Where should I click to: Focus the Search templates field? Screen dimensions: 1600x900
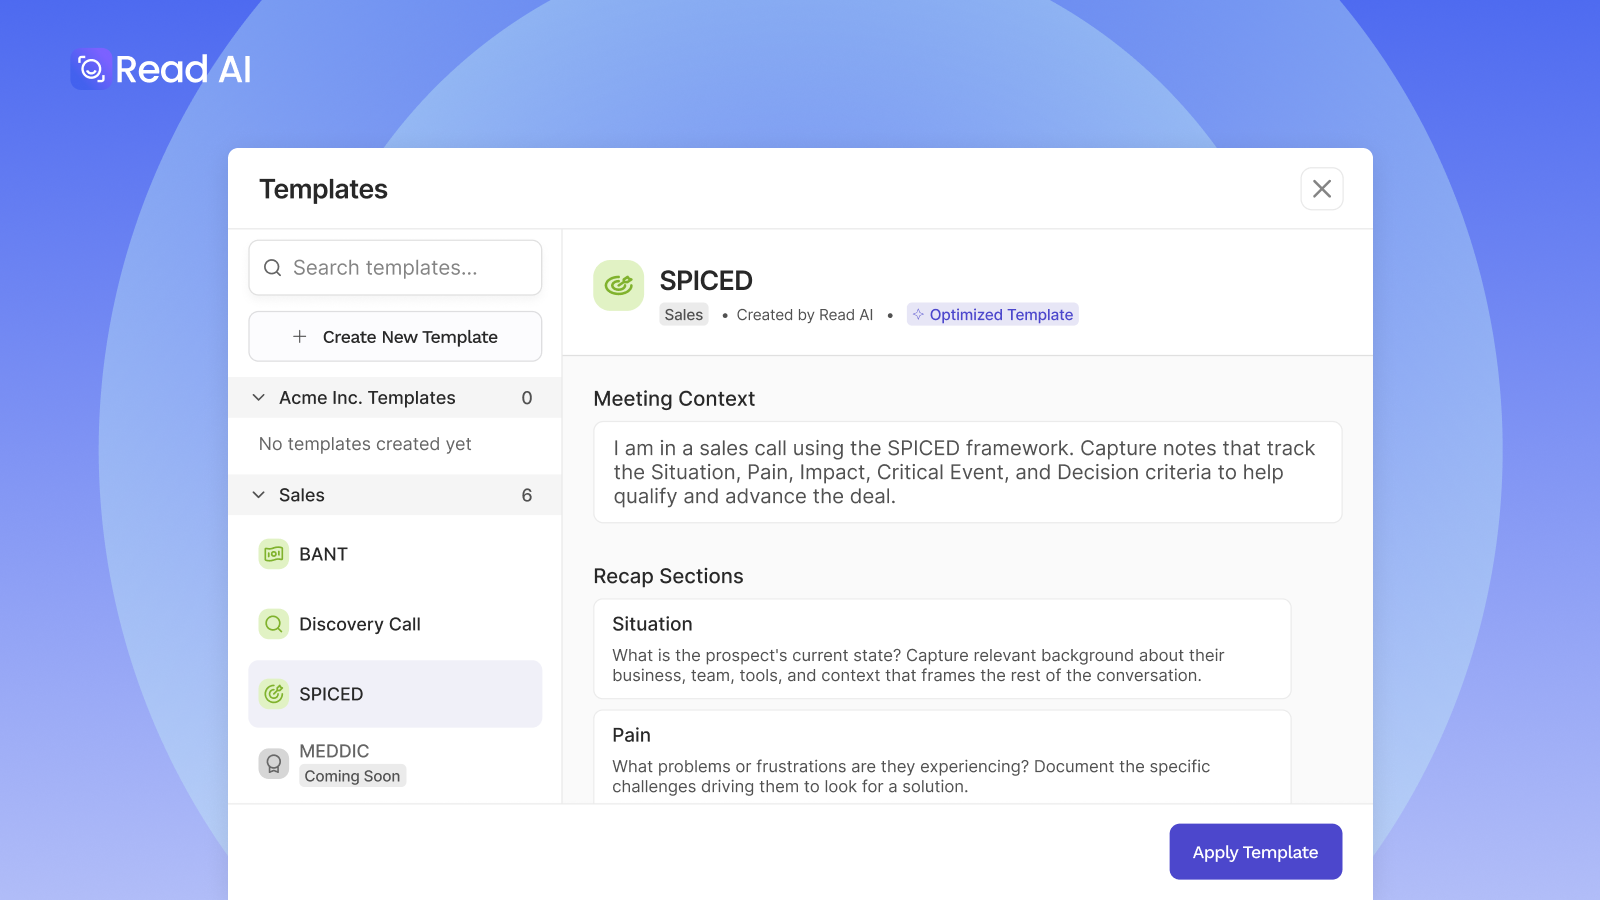click(x=395, y=268)
